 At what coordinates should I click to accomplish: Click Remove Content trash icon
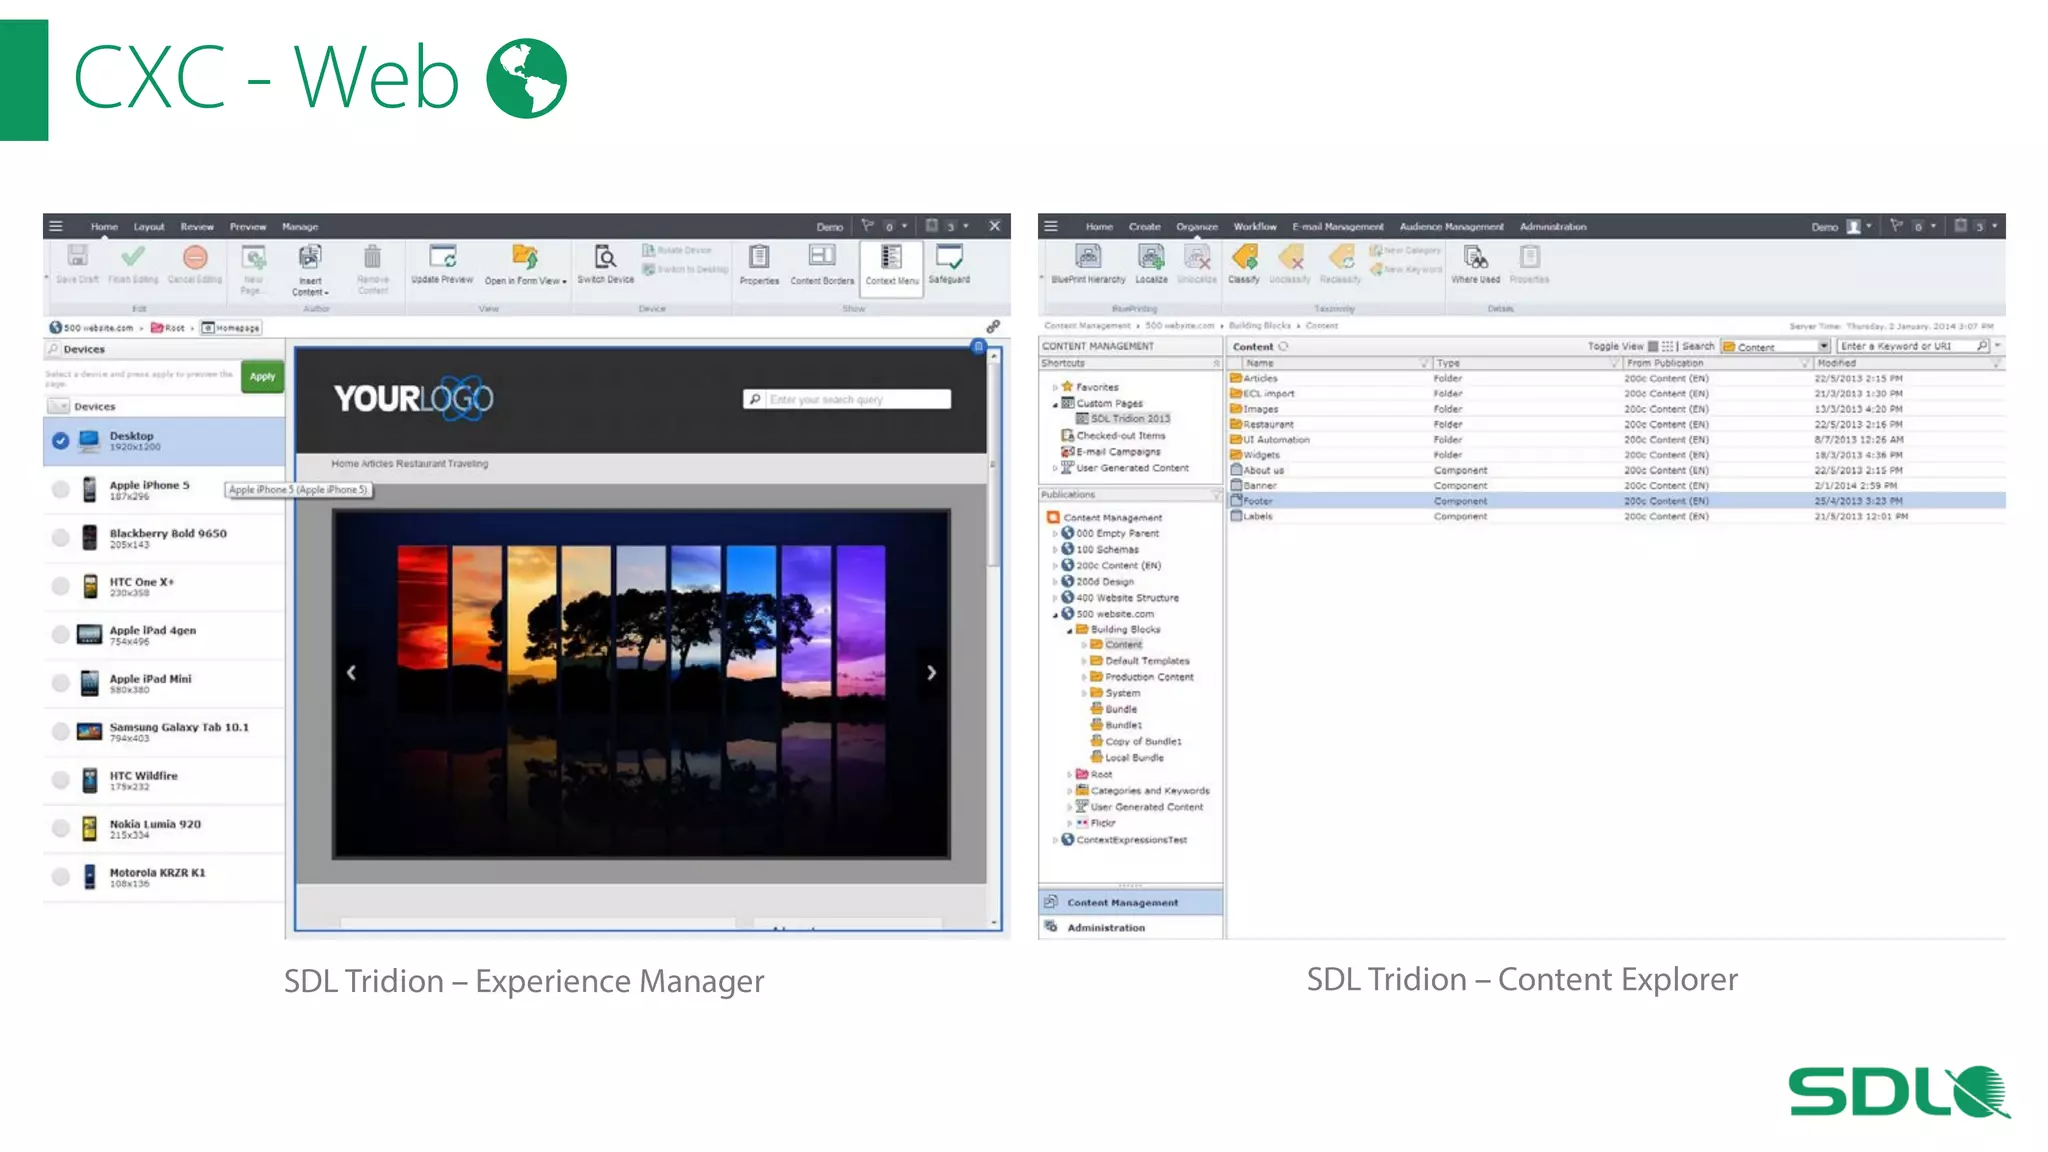(x=372, y=257)
